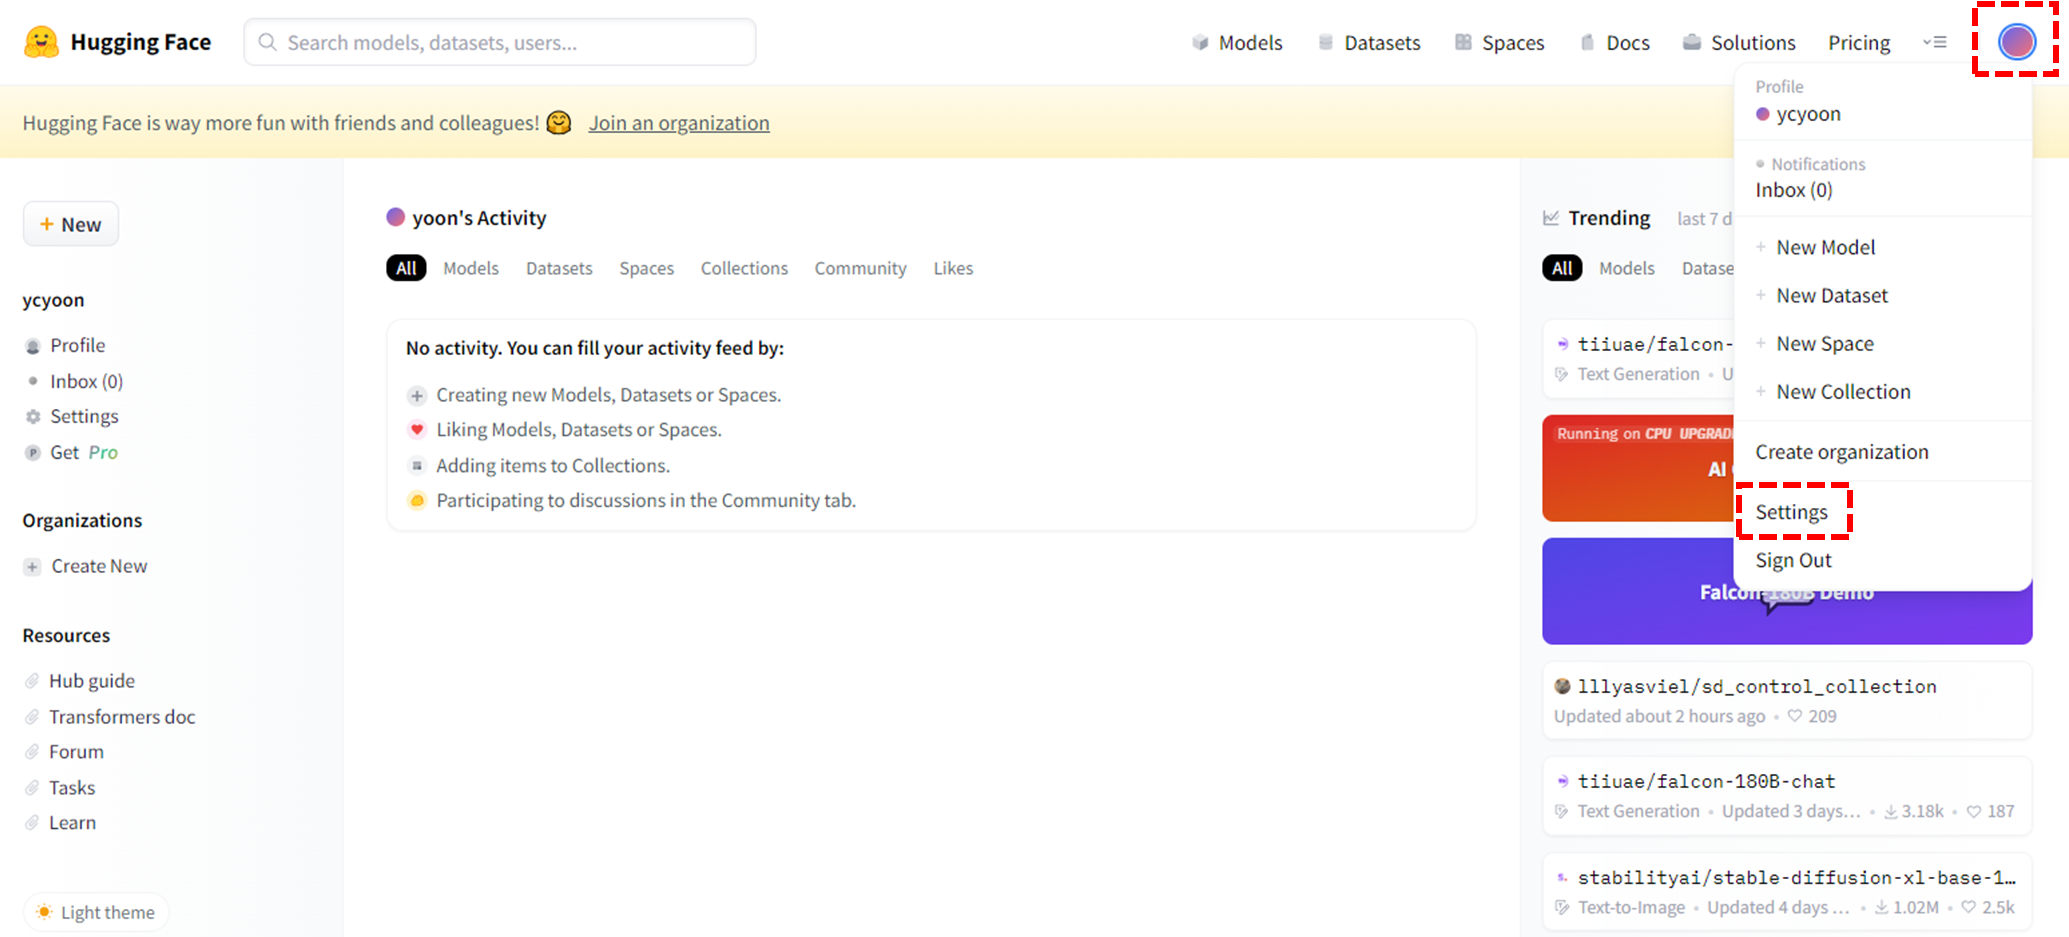
Task: Click the Hub guide link icon
Action: click(32, 681)
